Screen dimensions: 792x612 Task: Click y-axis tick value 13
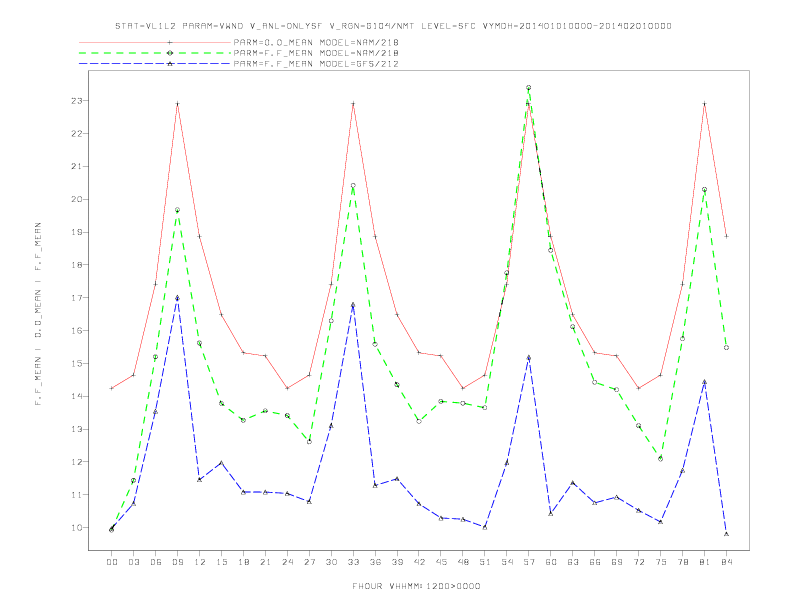pyautogui.click(x=76, y=429)
